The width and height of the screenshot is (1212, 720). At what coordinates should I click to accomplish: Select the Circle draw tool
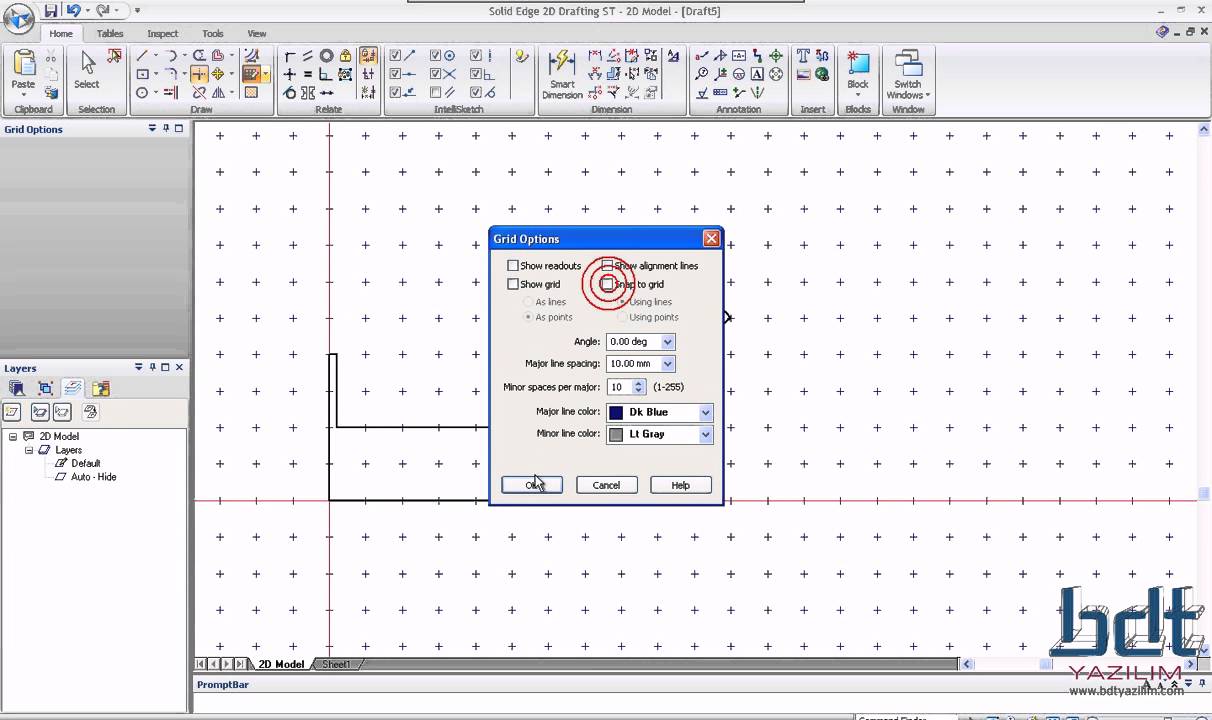142,92
